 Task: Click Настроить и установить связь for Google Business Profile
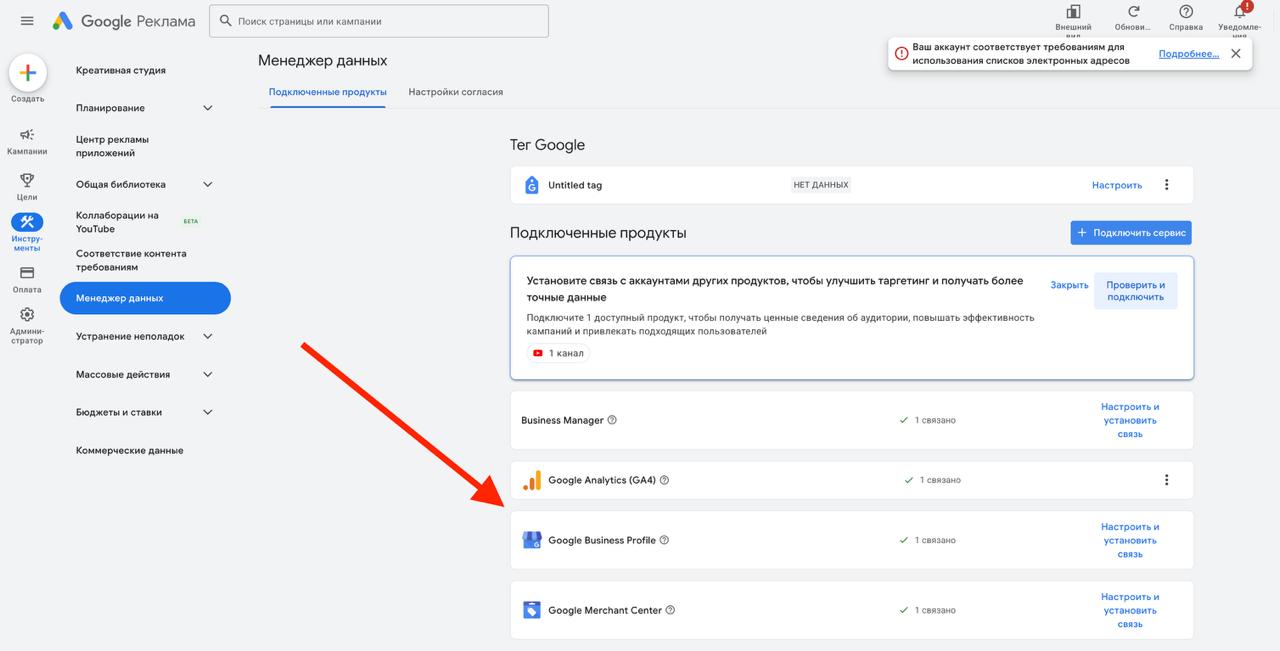(x=1130, y=540)
